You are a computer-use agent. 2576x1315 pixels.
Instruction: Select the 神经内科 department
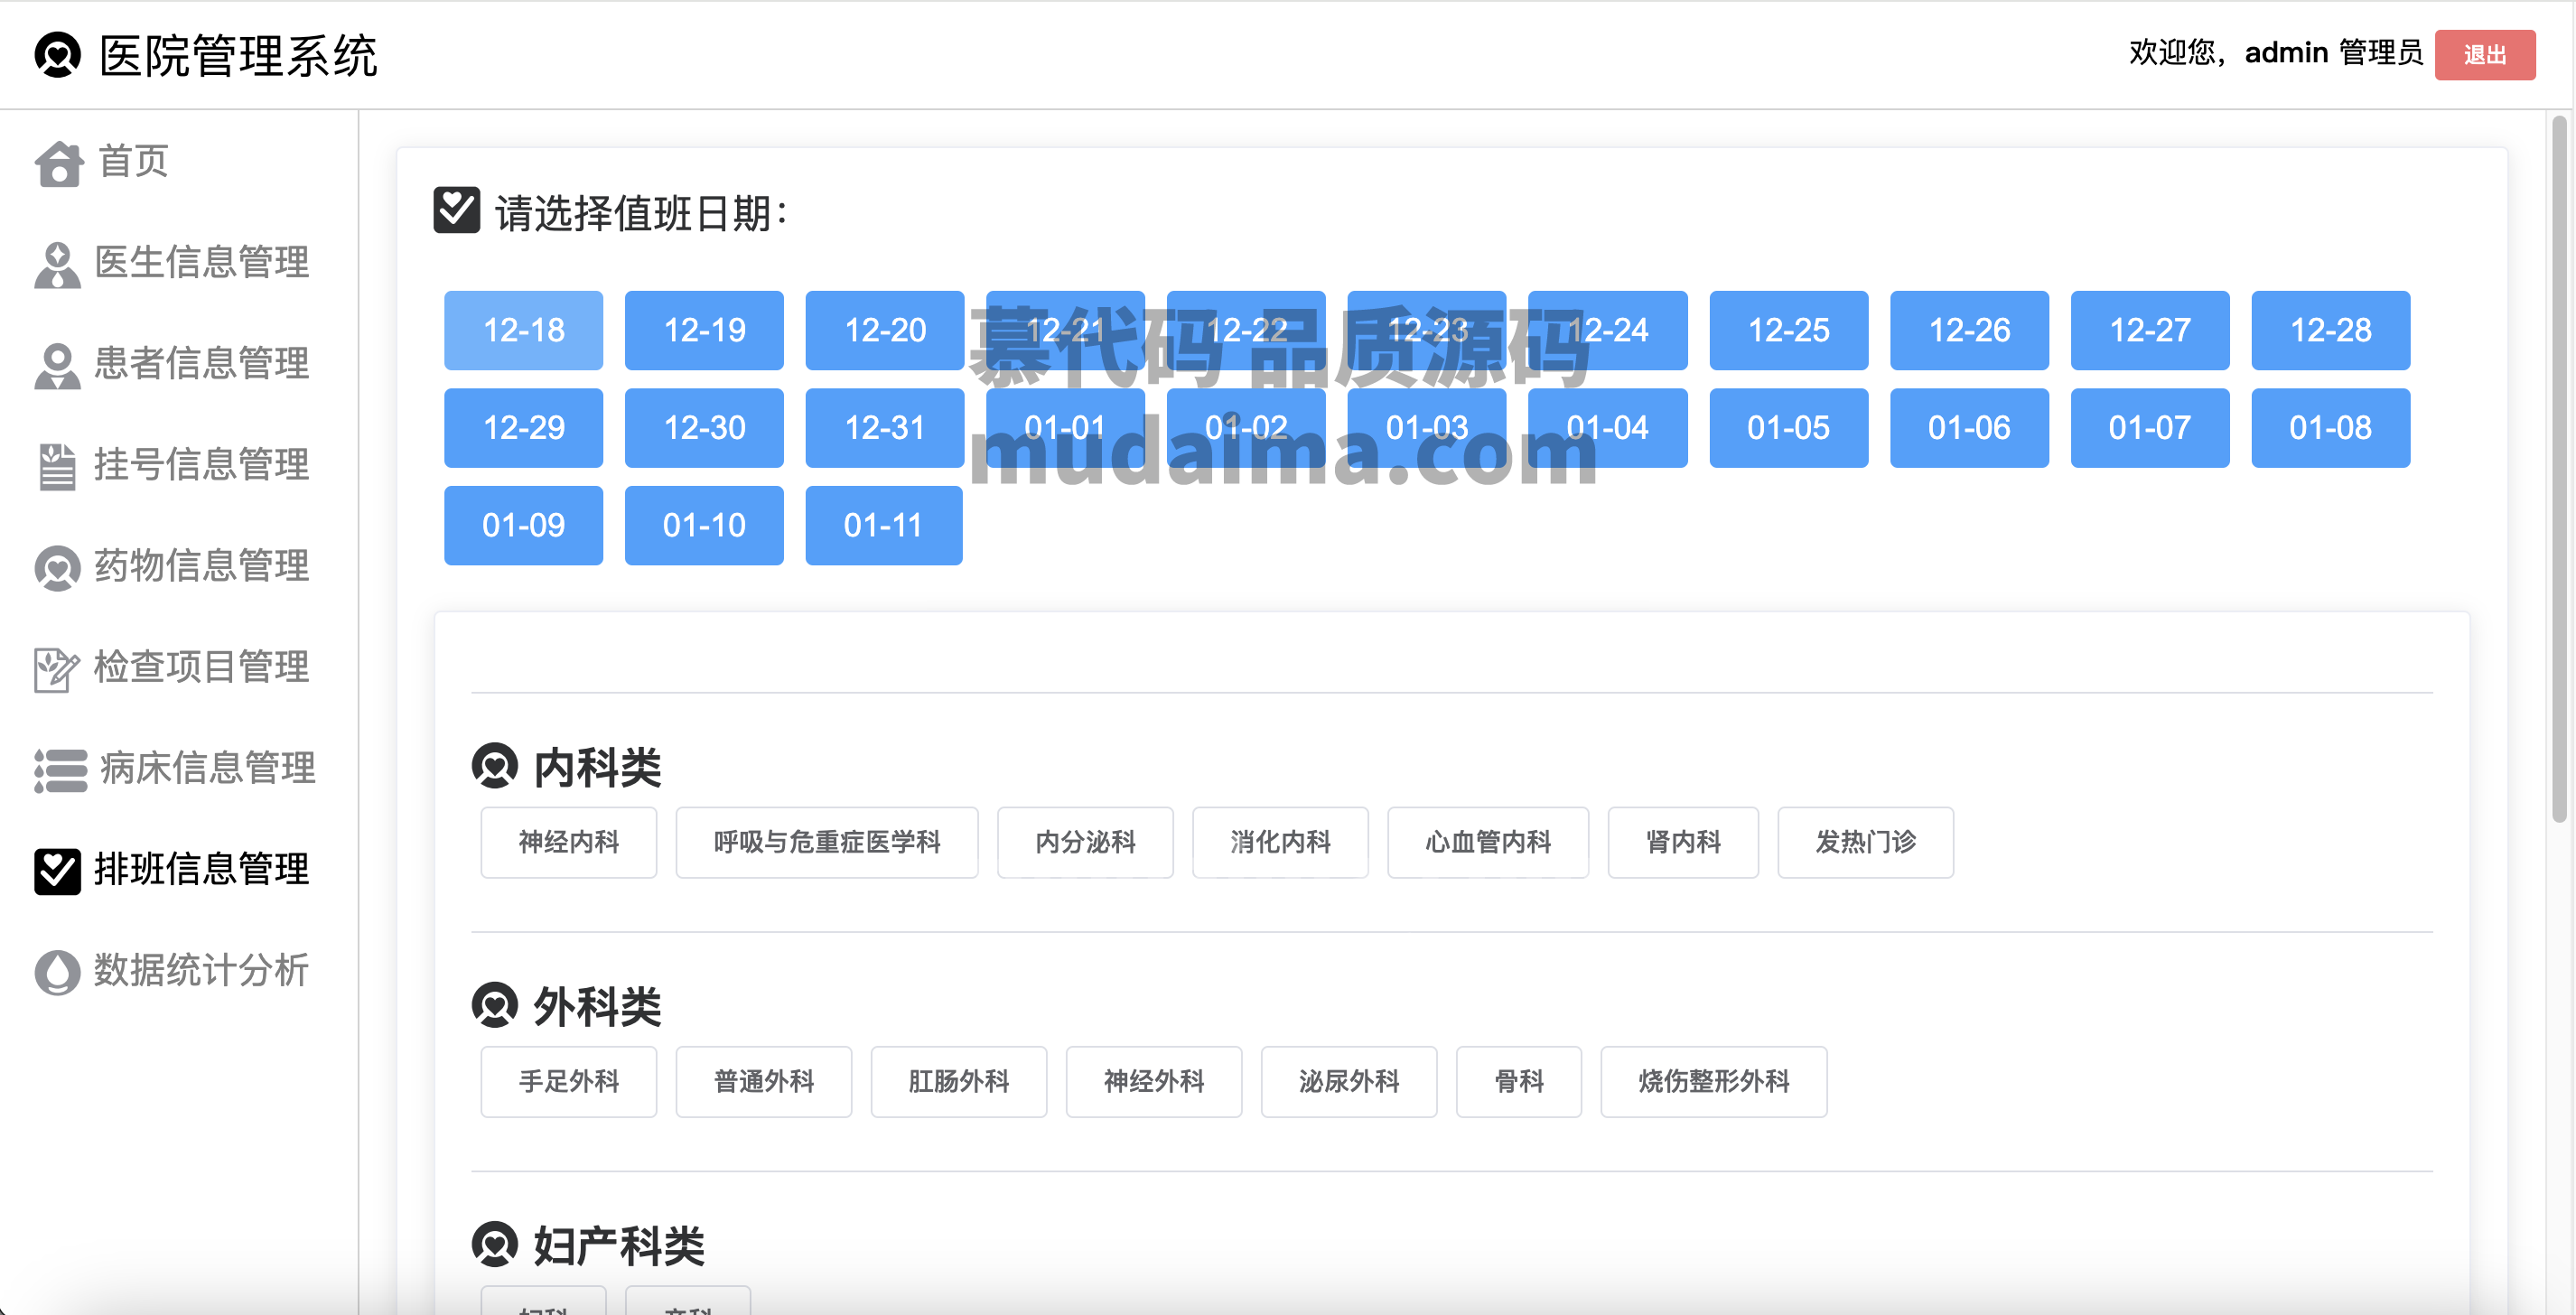[x=568, y=842]
